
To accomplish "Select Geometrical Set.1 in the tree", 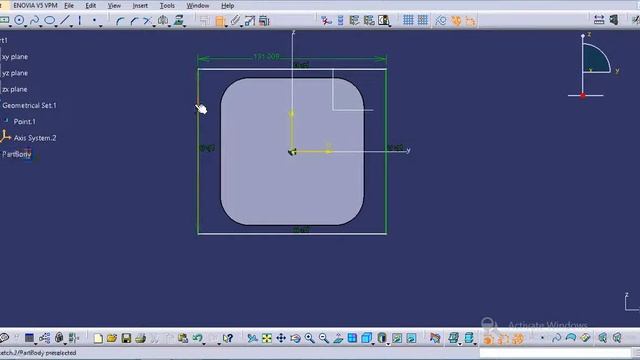I will tap(29, 105).
